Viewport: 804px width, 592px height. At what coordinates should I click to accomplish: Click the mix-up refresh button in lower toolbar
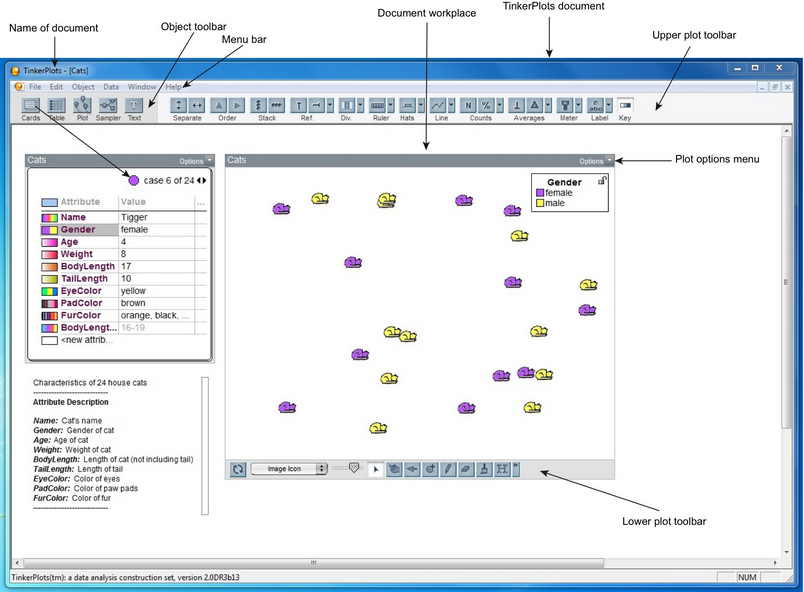coord(238,469)
